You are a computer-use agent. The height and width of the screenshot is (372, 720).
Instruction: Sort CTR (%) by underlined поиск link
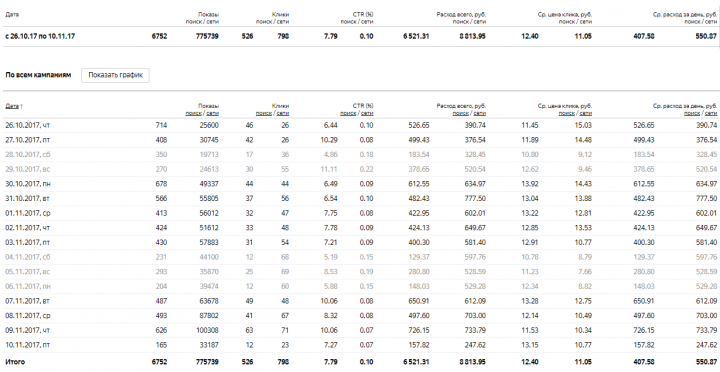point(348,113)
